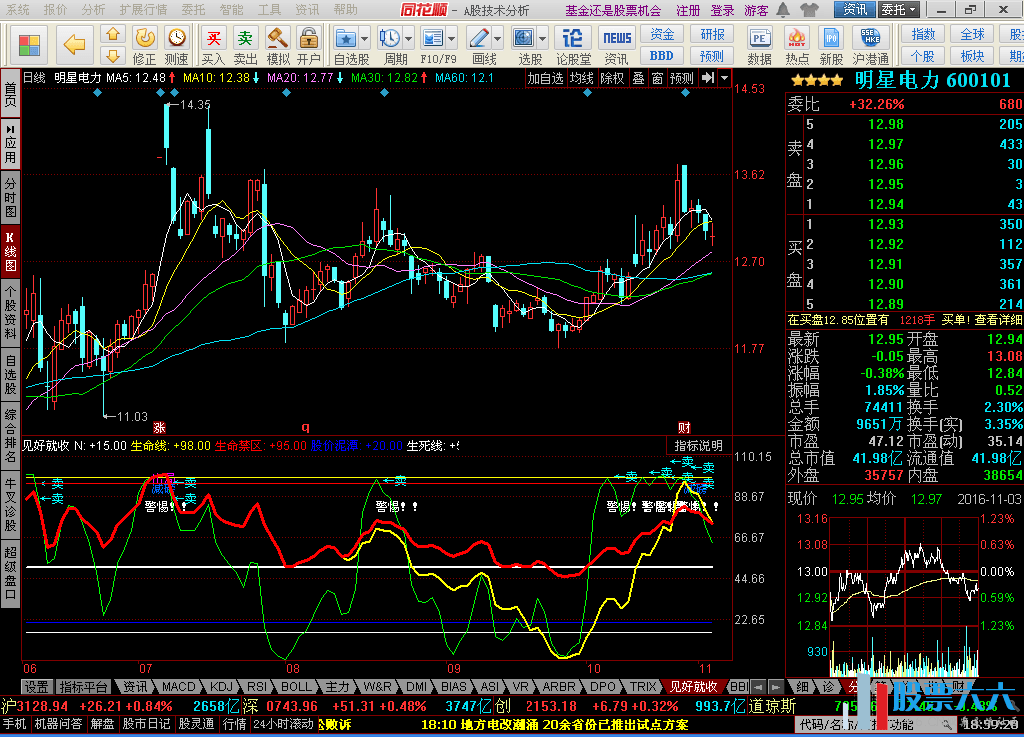Open the 智能 menu
This screenshot has width=1024, height=737.
(x=231, y=10)
